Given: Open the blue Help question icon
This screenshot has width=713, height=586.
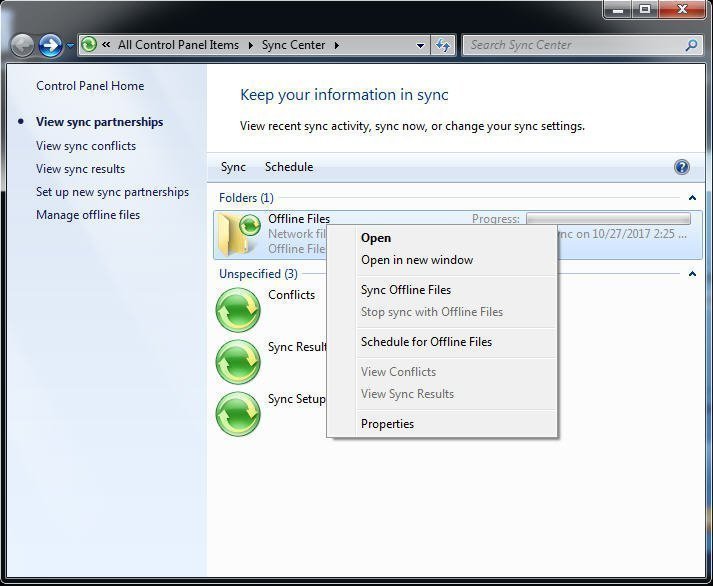Looking at the screenshot, I should [682, 167].
